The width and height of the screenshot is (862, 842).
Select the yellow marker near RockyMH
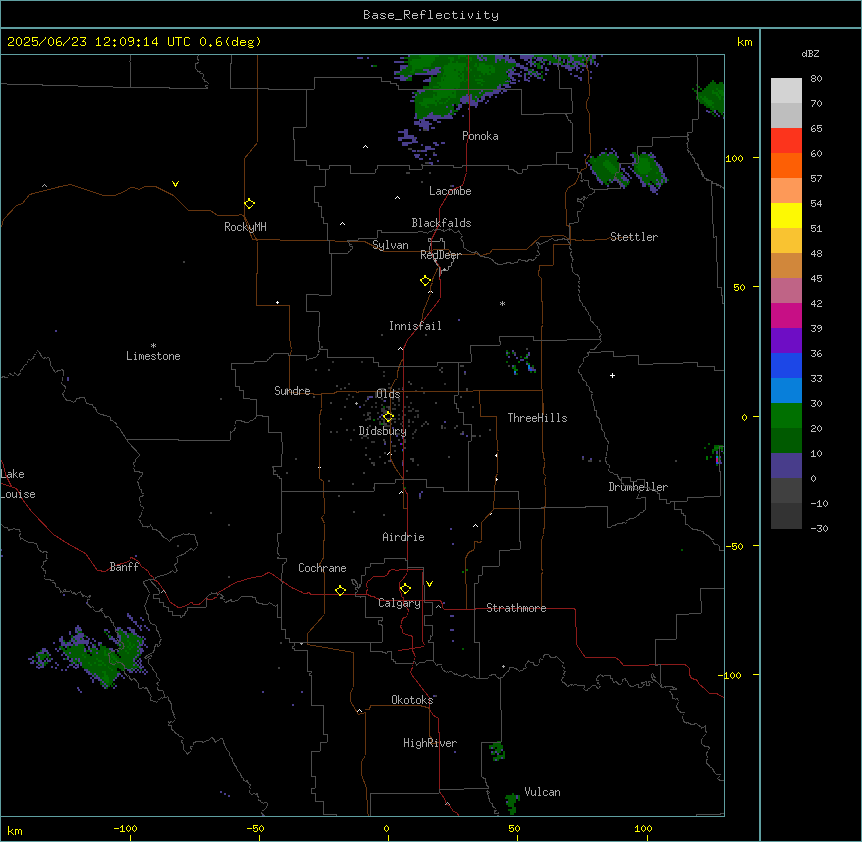(250, 204)
